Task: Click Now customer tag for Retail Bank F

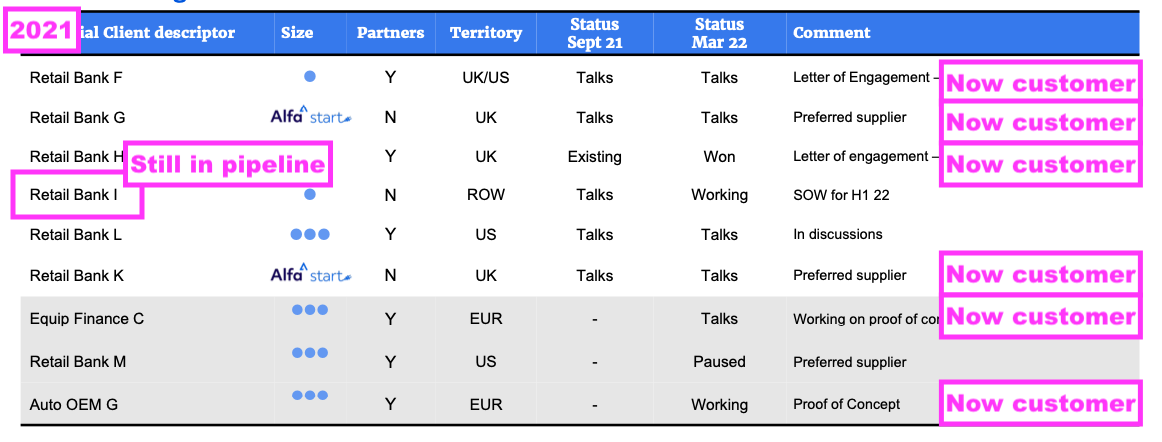Action: 1040,83
